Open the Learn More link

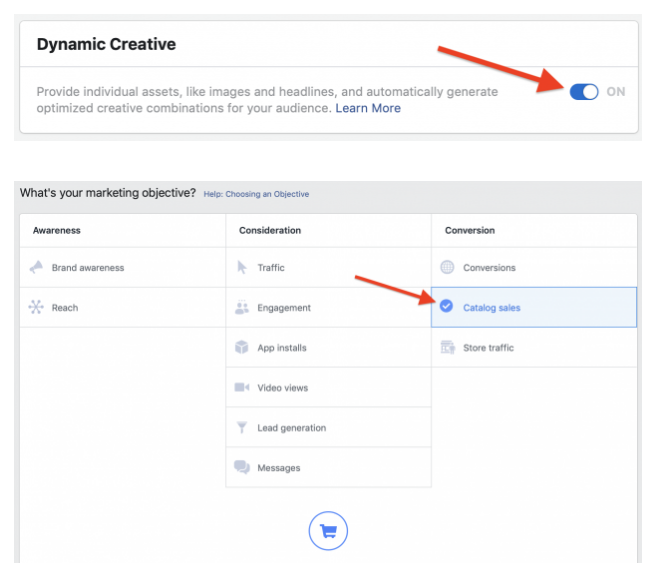[x=368, y=108]
